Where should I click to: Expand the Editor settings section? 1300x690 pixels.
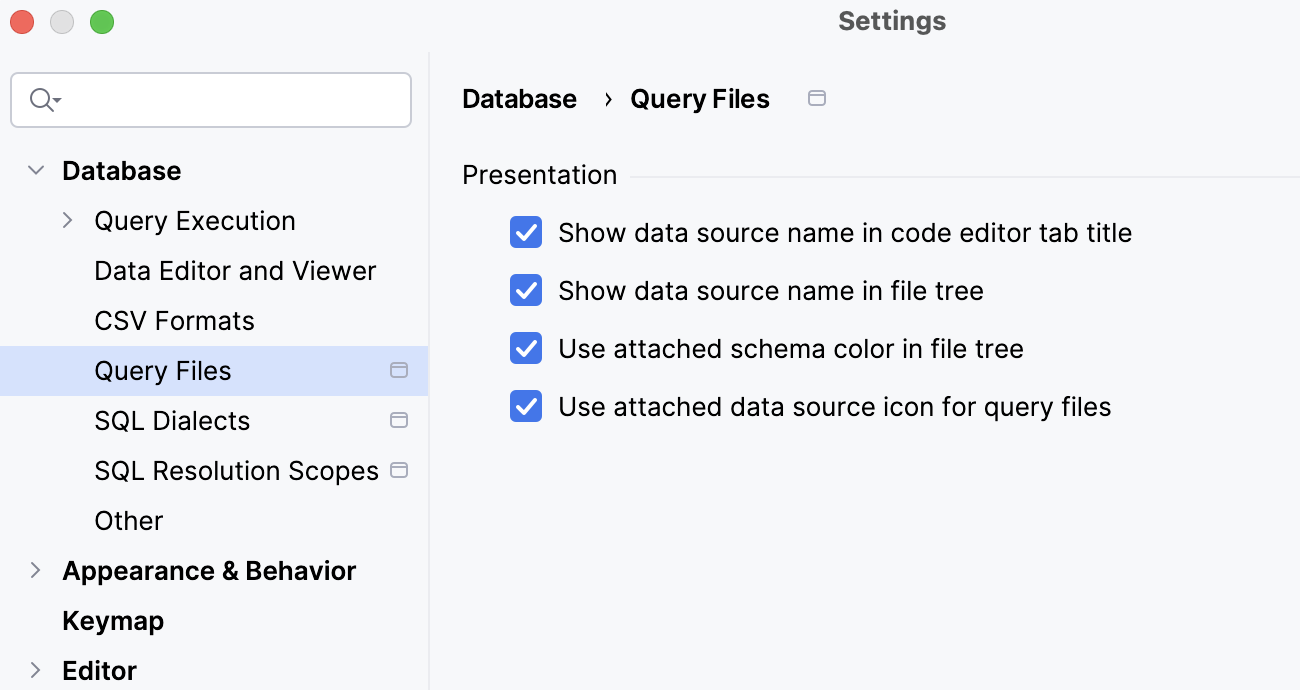(36, 670)
